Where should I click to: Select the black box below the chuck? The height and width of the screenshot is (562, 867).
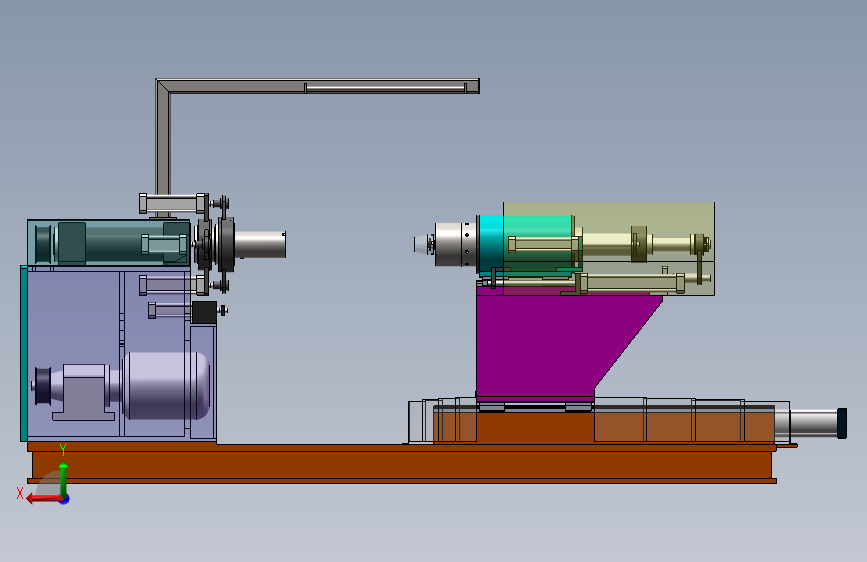click(x=204, y=312)
